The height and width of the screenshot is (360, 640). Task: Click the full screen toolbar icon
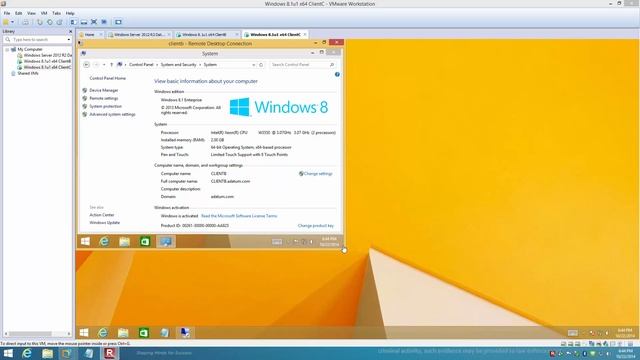(x=94, y=22)
